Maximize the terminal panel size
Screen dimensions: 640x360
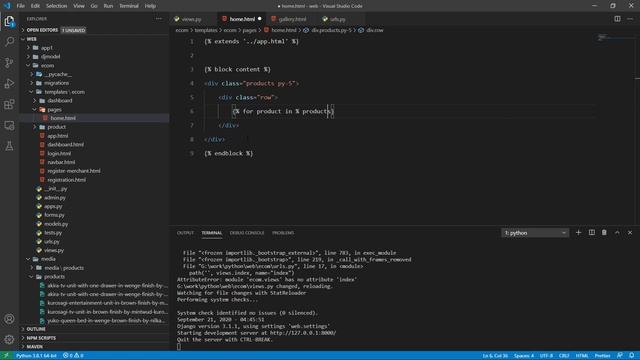[617, 233]
